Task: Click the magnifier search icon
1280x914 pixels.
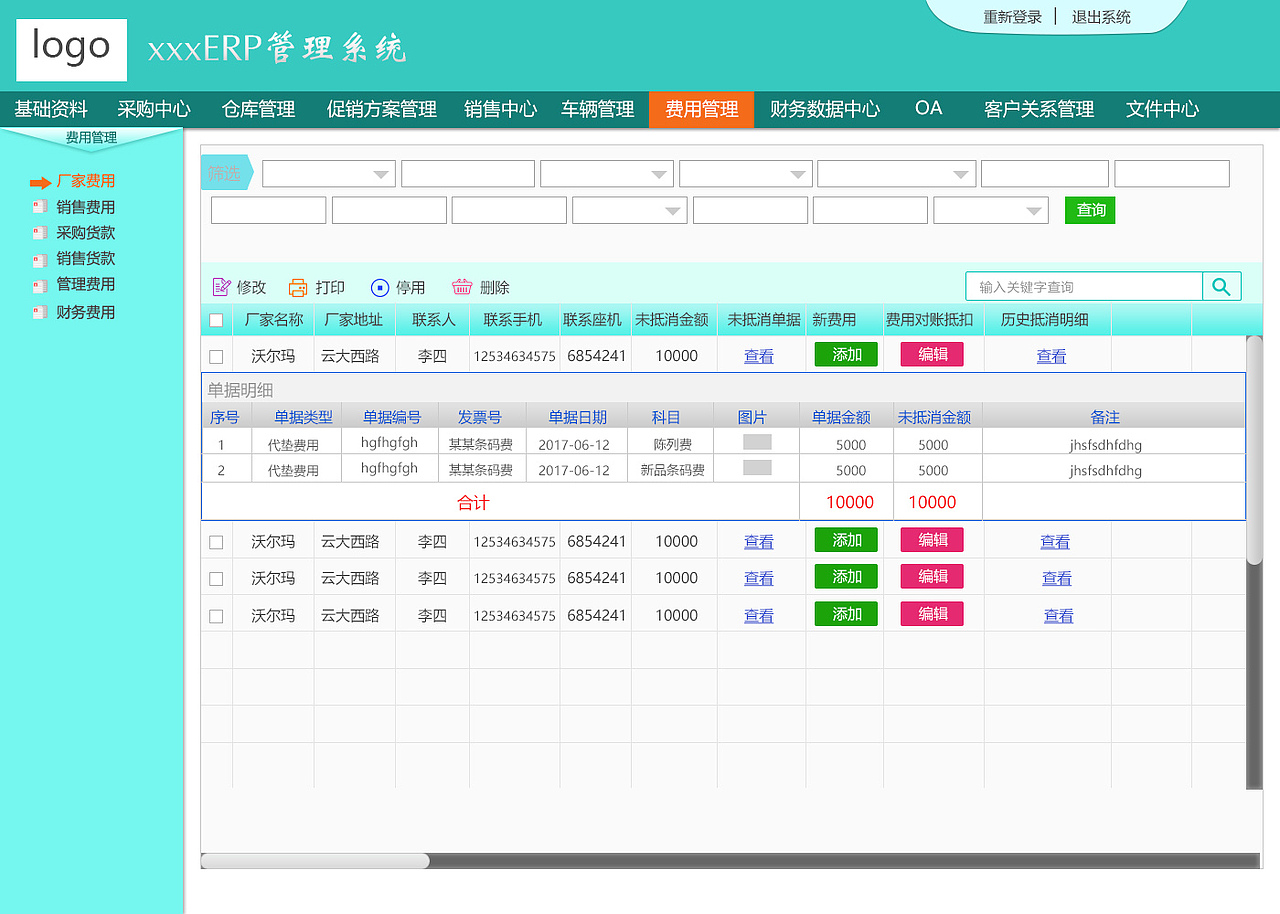Action: coord(1221,286)
